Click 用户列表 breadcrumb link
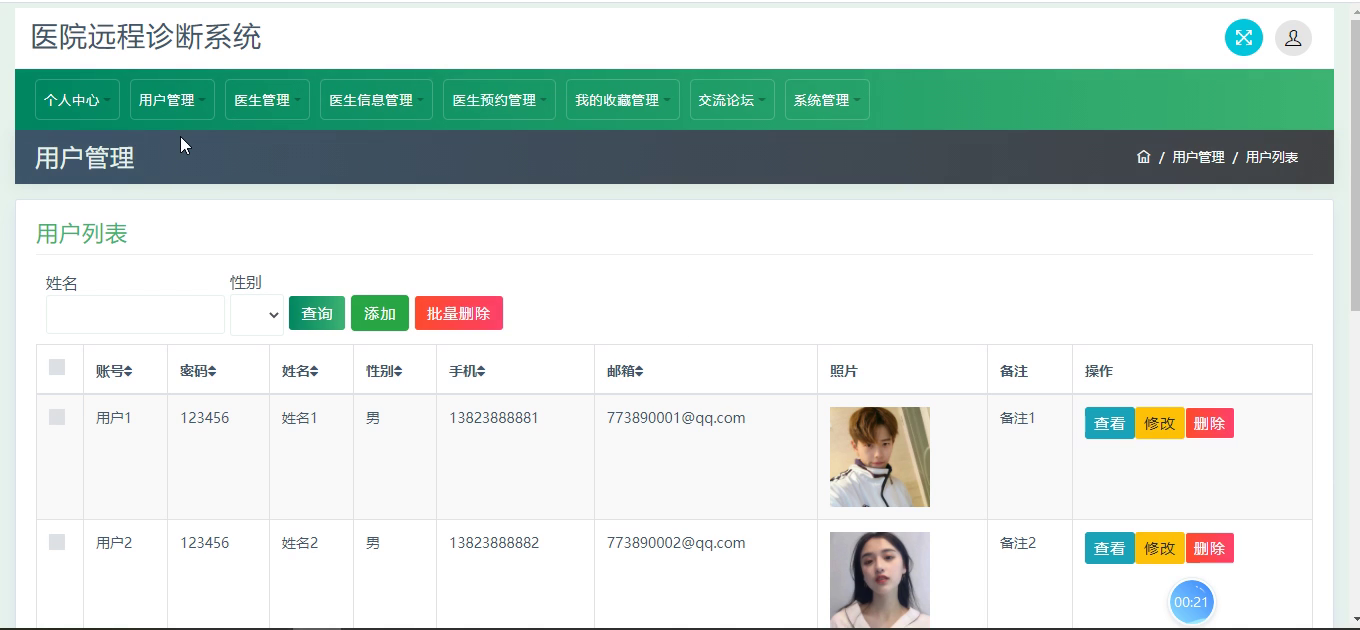 (x=1272, y=157)
